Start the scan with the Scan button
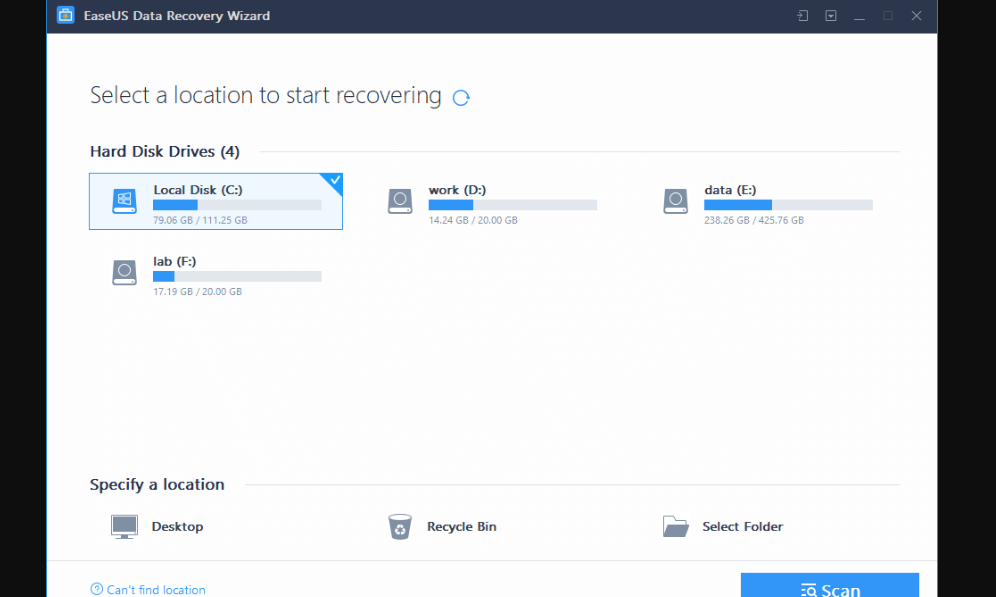Image resolution: width=996 pixels, height=597 pixels. pyautogui.click(x=829, y=589)
